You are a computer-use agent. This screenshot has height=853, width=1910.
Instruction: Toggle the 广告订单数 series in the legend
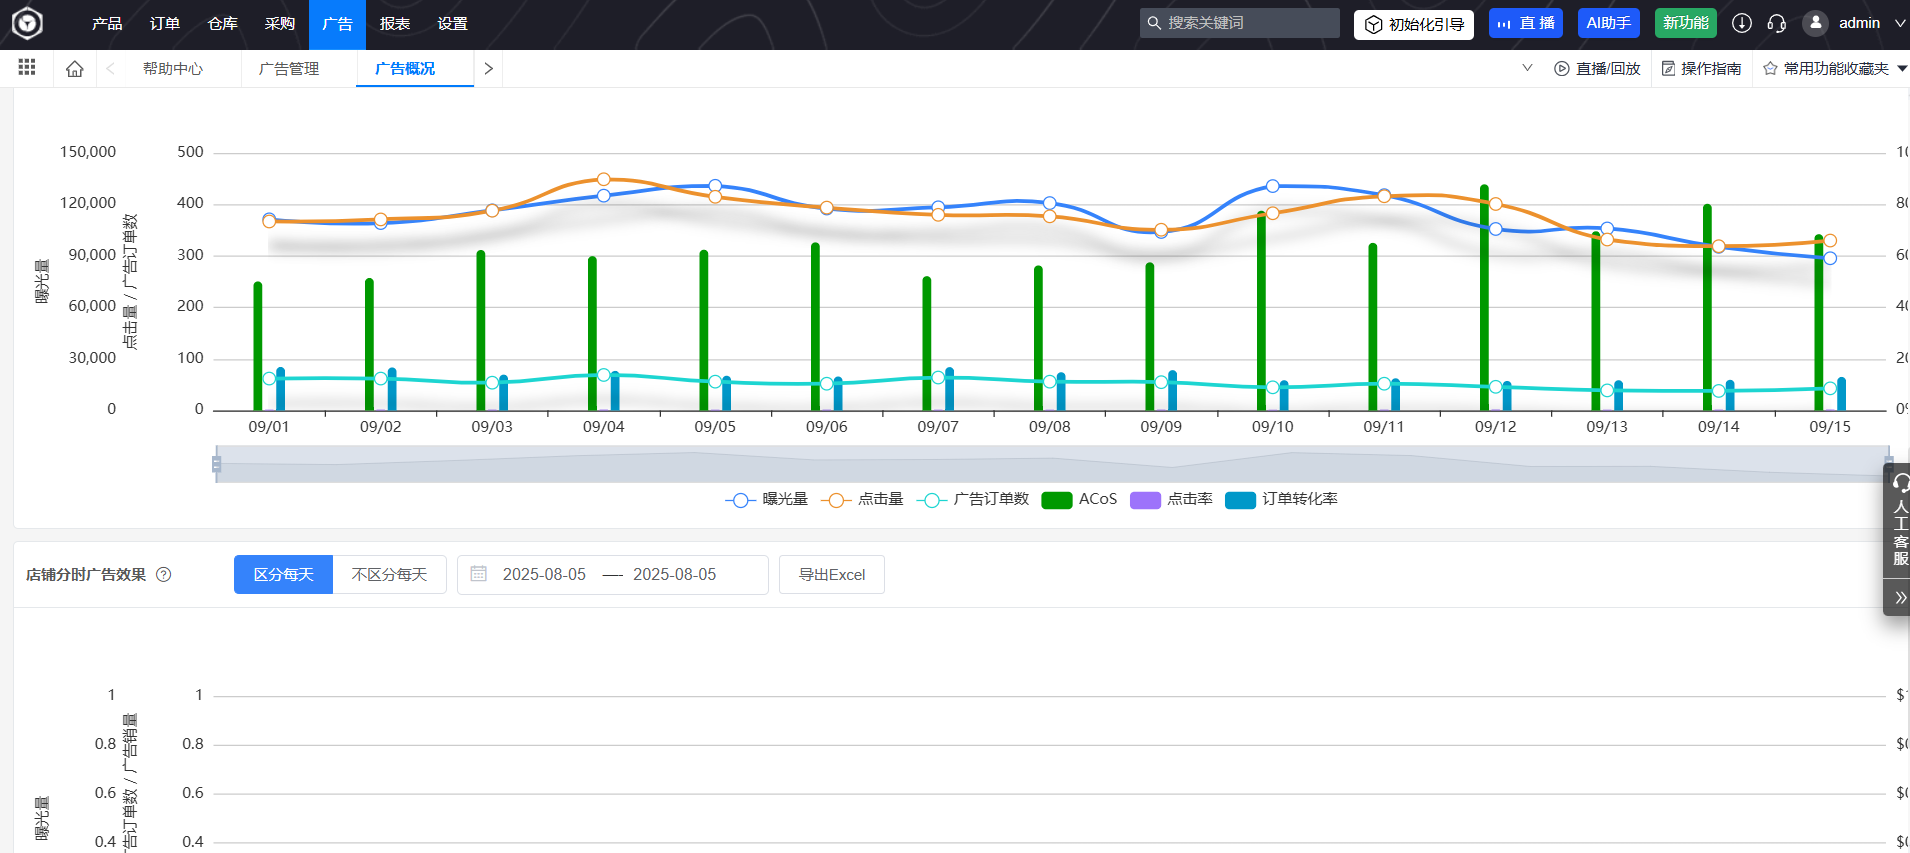pyautogui.click(x=972, y=500)
